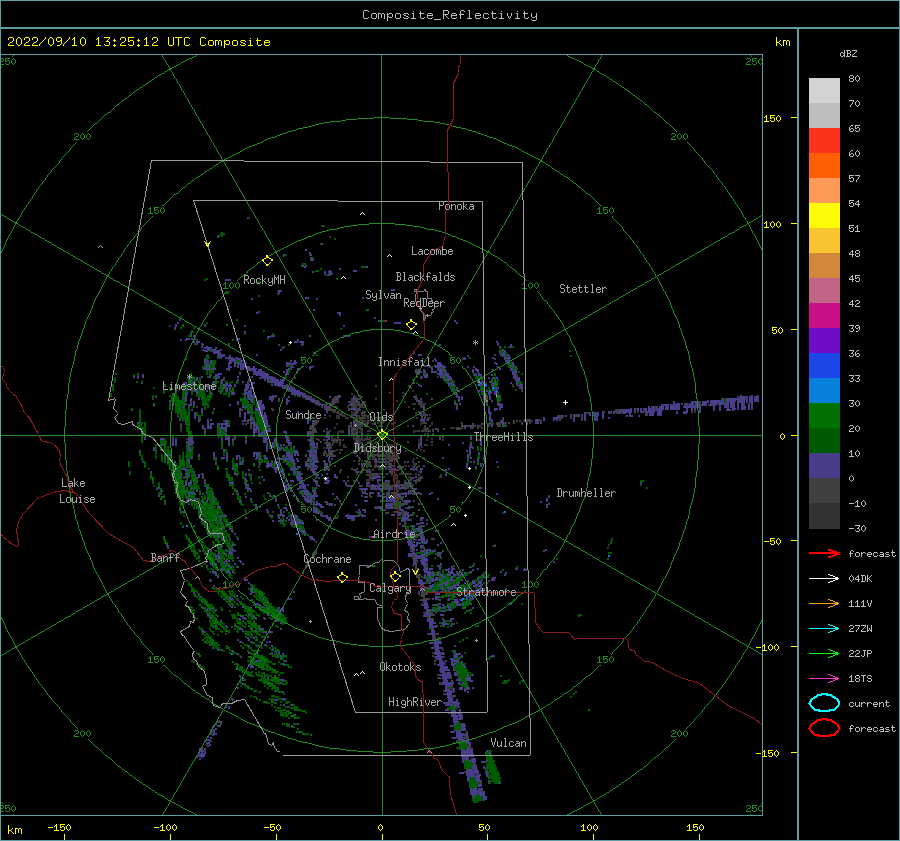Screen dimensions: 900x841
Task: Select the Vulcan label
Action: tap(508, 743)
